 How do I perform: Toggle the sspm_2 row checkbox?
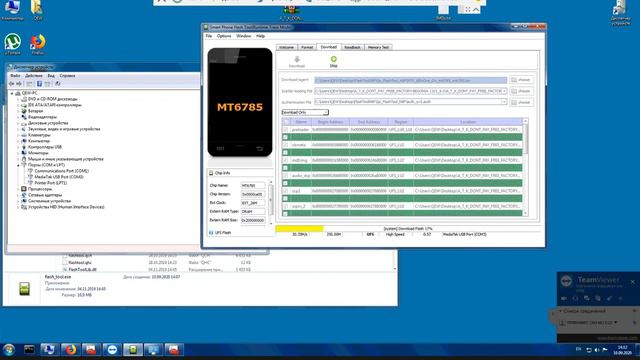(x=286, y=206)
